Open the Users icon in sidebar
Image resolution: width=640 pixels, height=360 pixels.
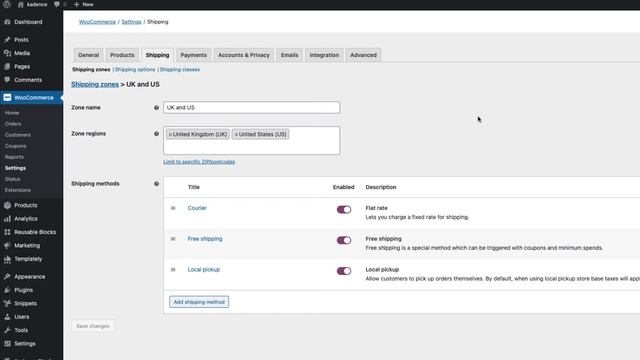tap(7, 317)
